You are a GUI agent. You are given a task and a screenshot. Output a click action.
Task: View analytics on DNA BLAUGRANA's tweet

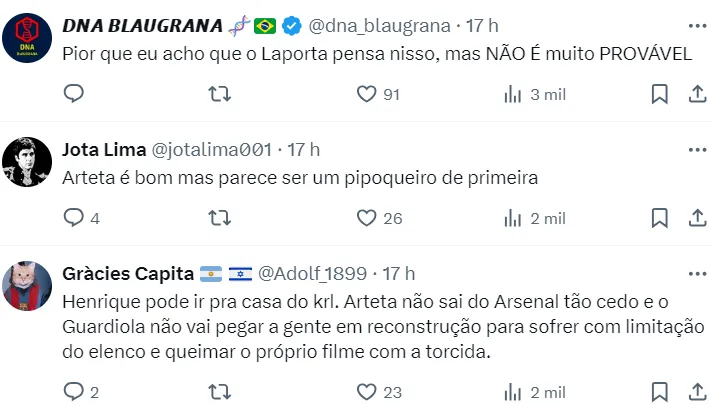(x=514, y=94)
